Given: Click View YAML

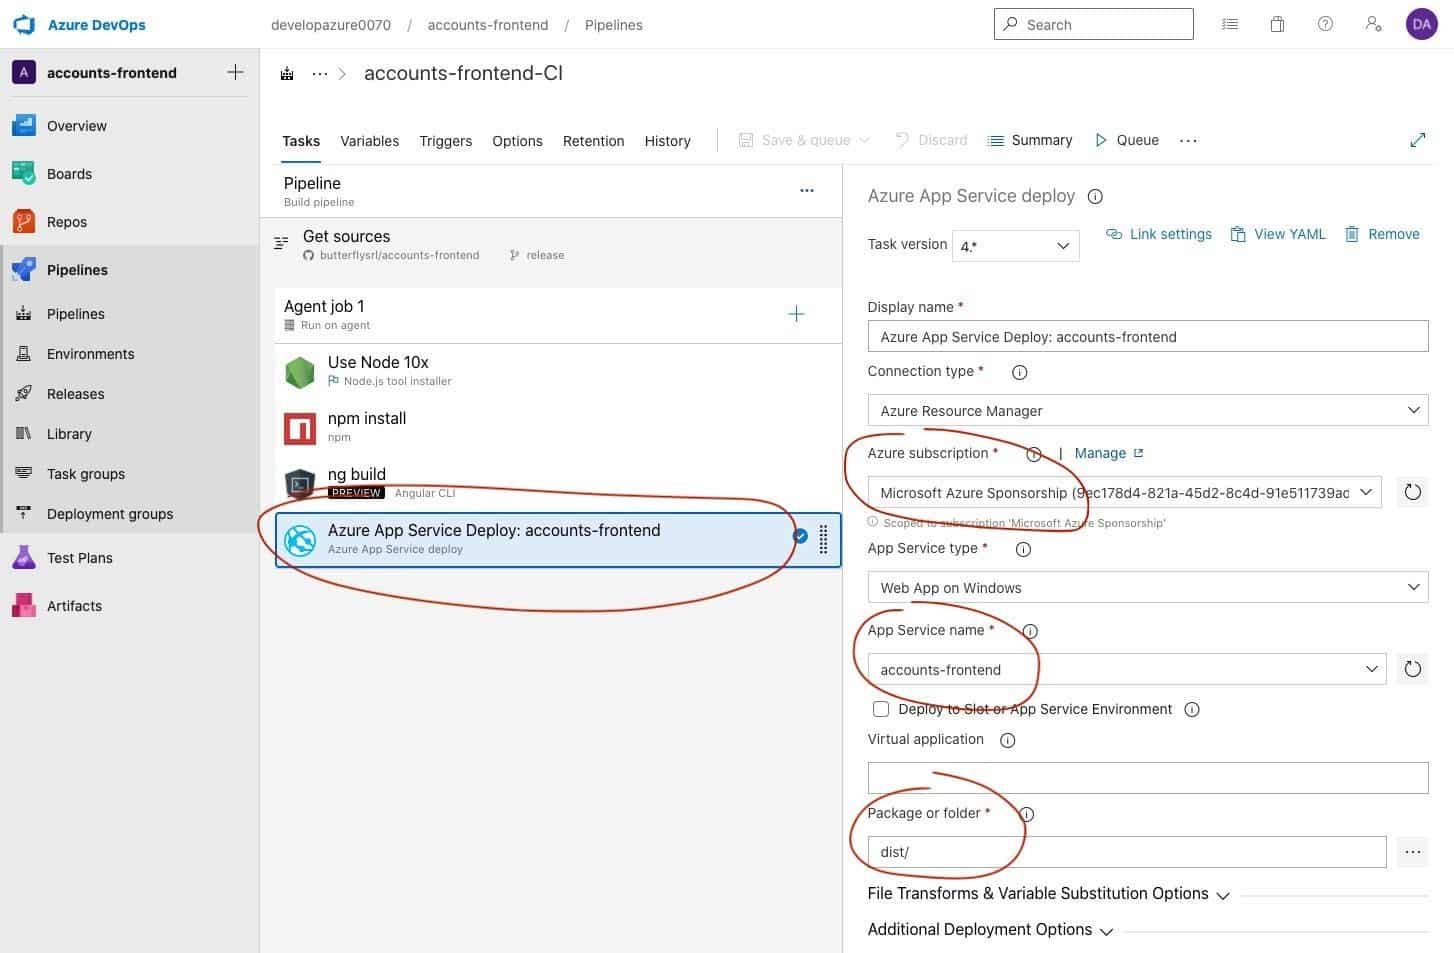Looking at the screenshot, I should click(x=1277, y=234).
